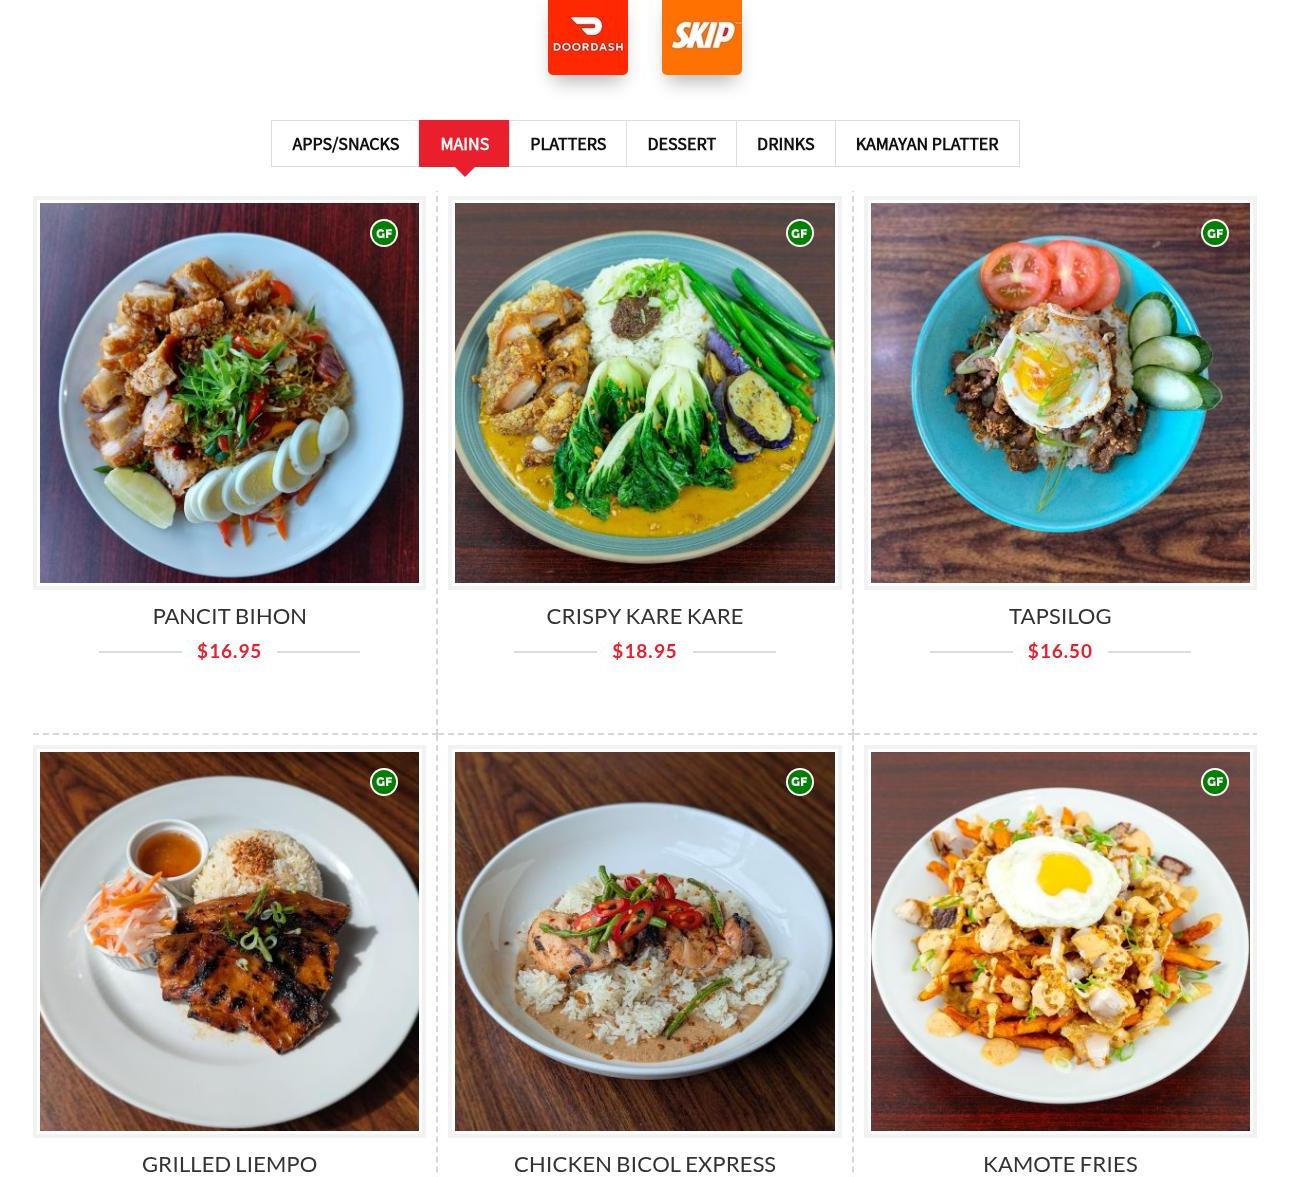Open the Pancit Bihon dish photo
This screenshot has height=1177, width=1290.
pos(229,393)
